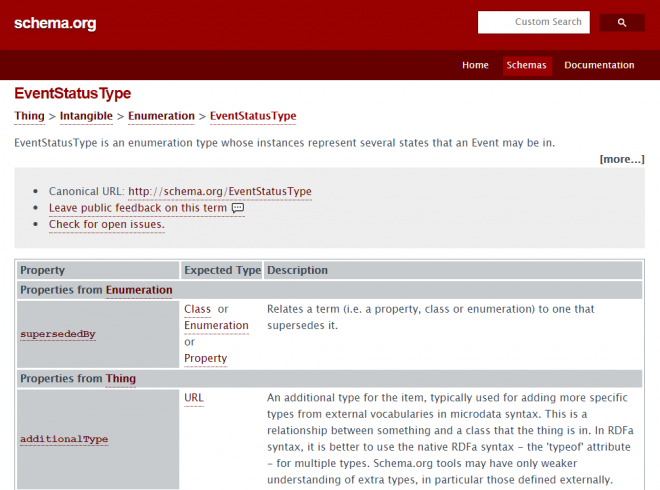Screen dimensions: 660x490
Task: Click the URL expected type link
Action: [x=194, y=398]
